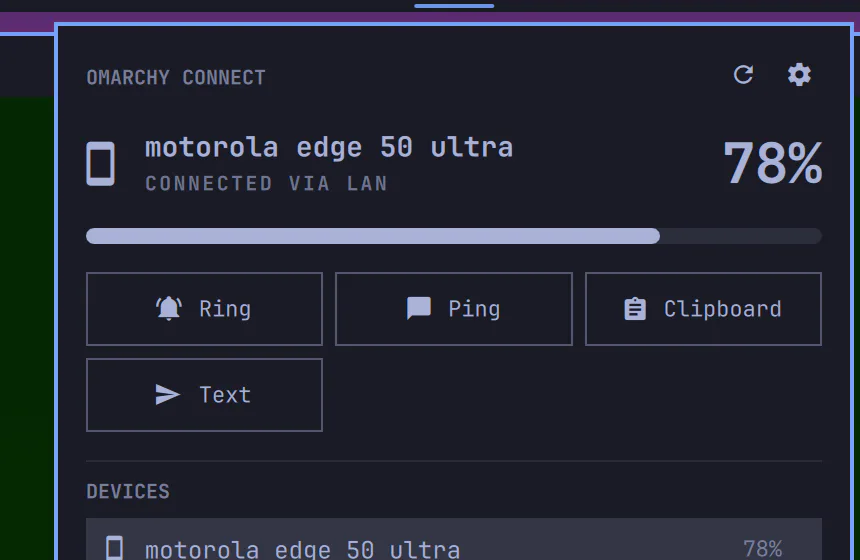860x560 pixels.
Task: Click the Clipboard button label
Action: point(722,309)
